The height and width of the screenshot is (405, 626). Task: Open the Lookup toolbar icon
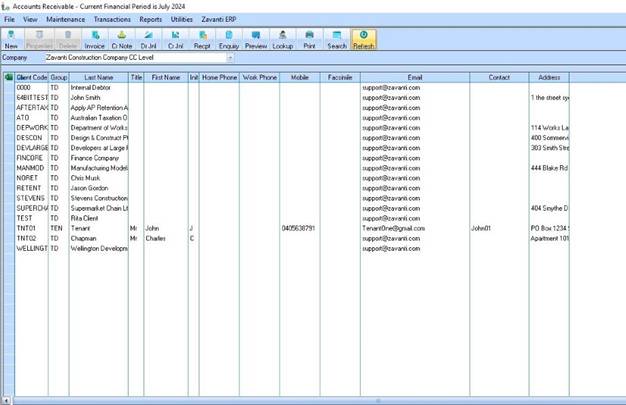click(x=283, y=39)
